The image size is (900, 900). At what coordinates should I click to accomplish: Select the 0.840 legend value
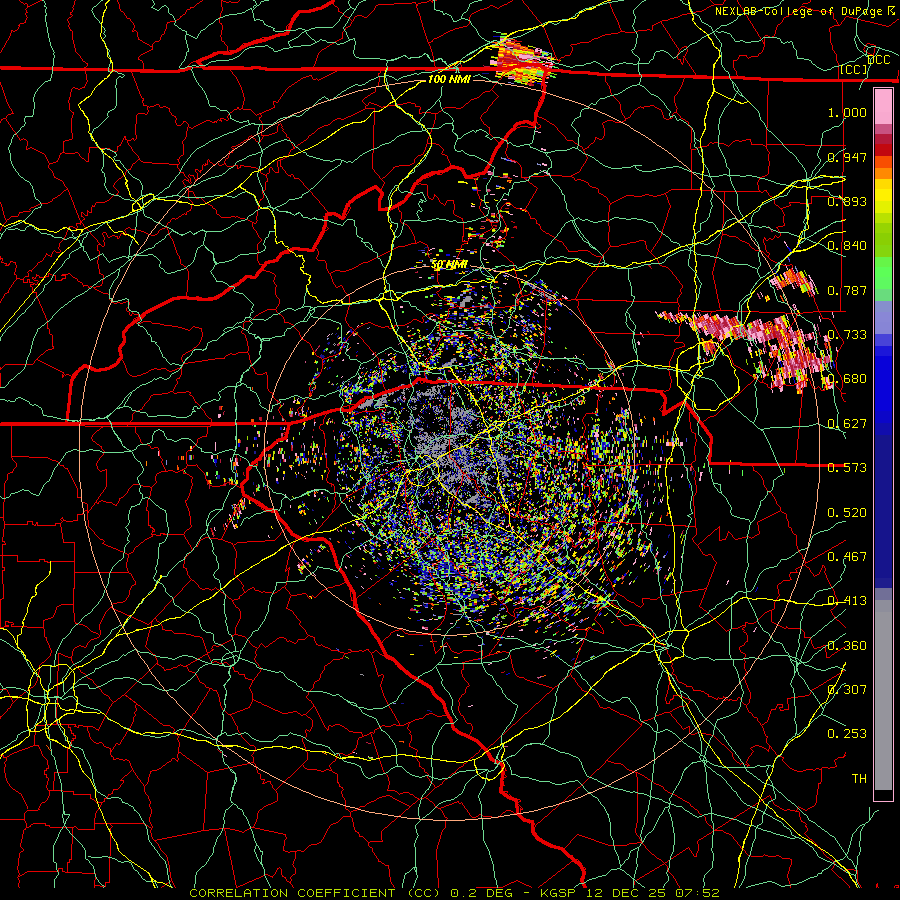click(847, 246)
